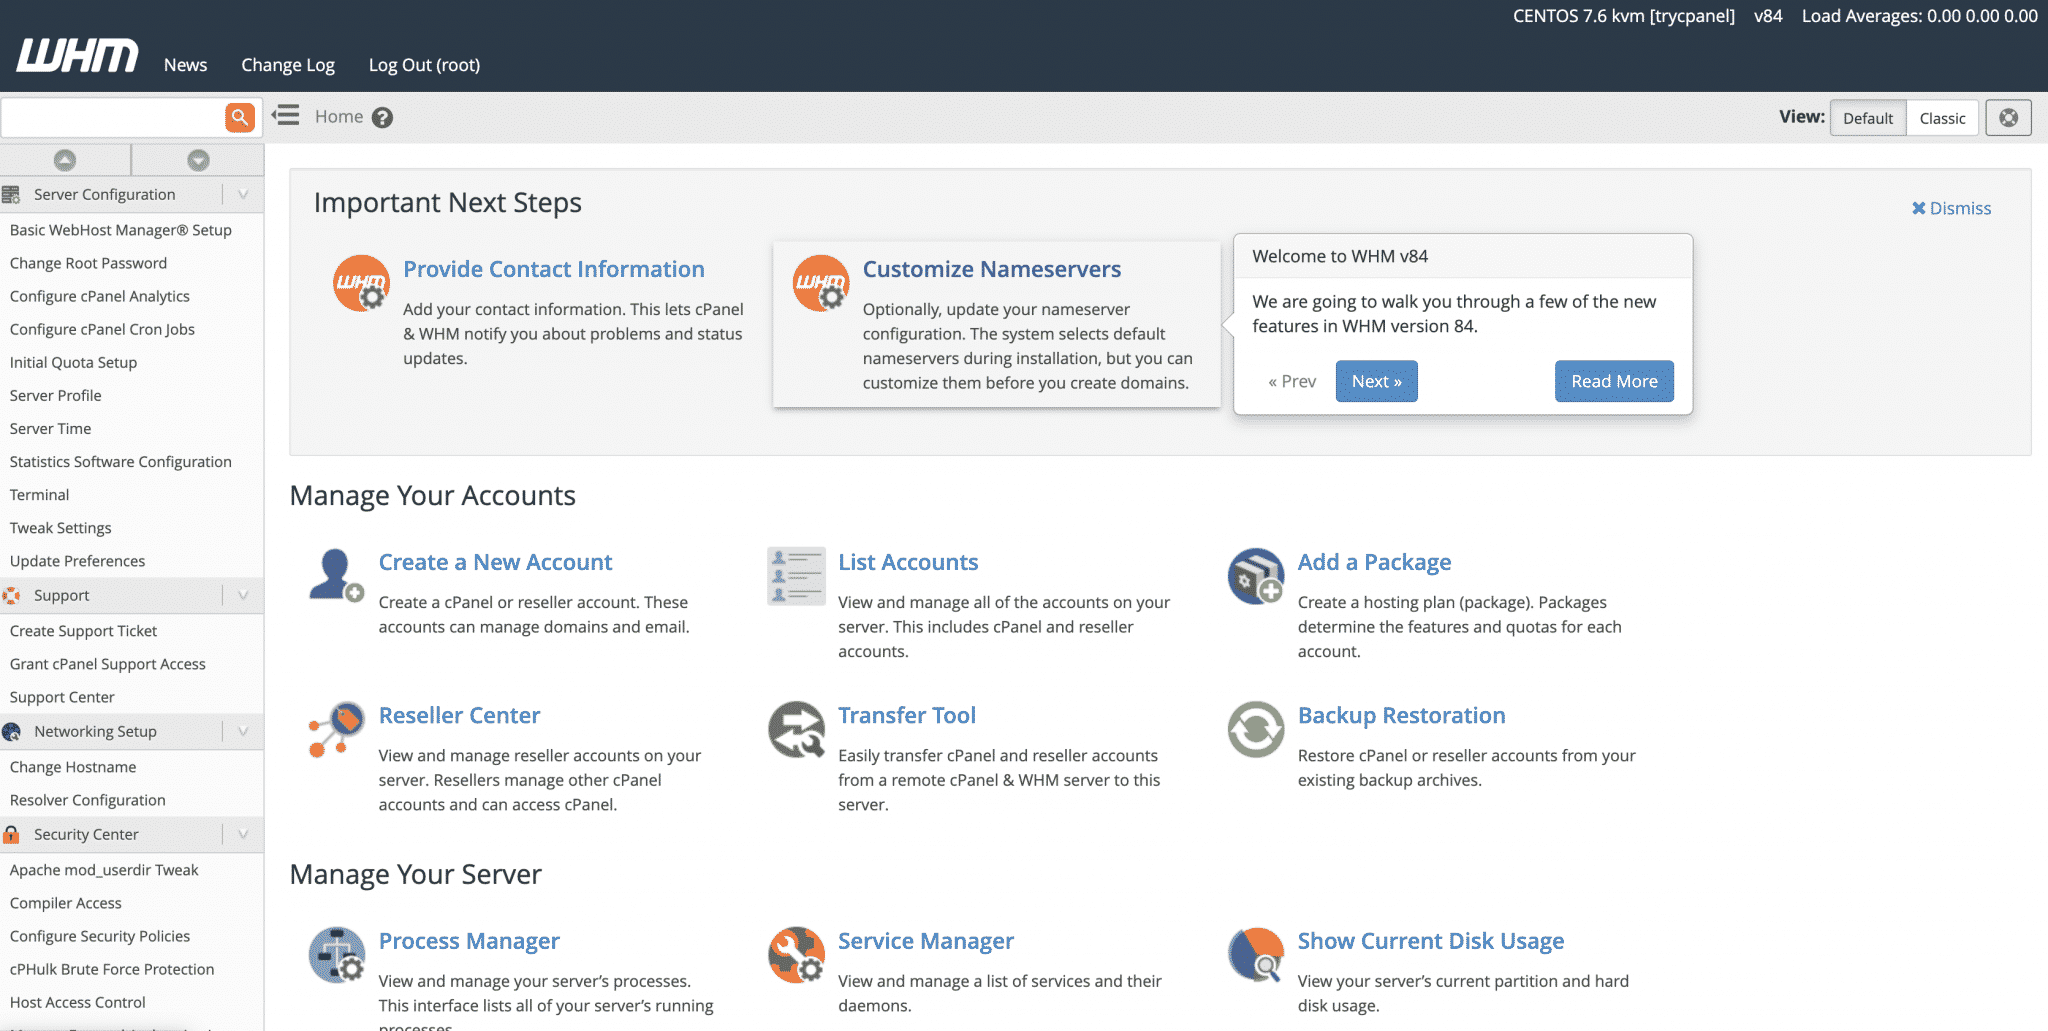Screen dimensions: 2048x1031
Task: Open Grant cPanel Support Access
Action: click(x=107, y=664)
